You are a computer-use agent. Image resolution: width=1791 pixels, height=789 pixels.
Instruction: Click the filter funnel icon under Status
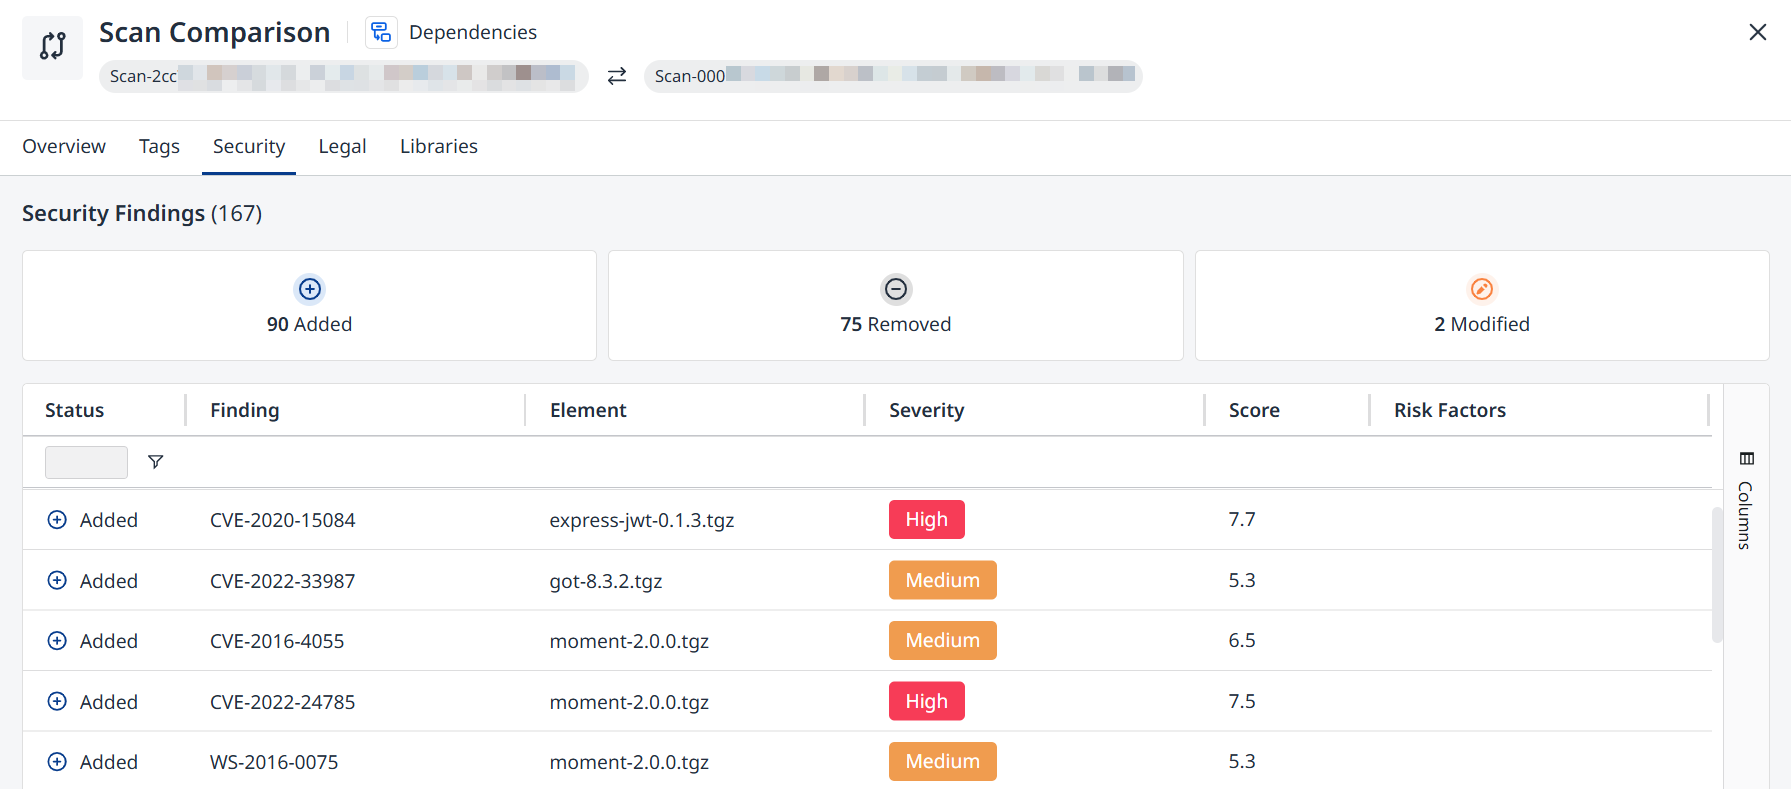155,462
